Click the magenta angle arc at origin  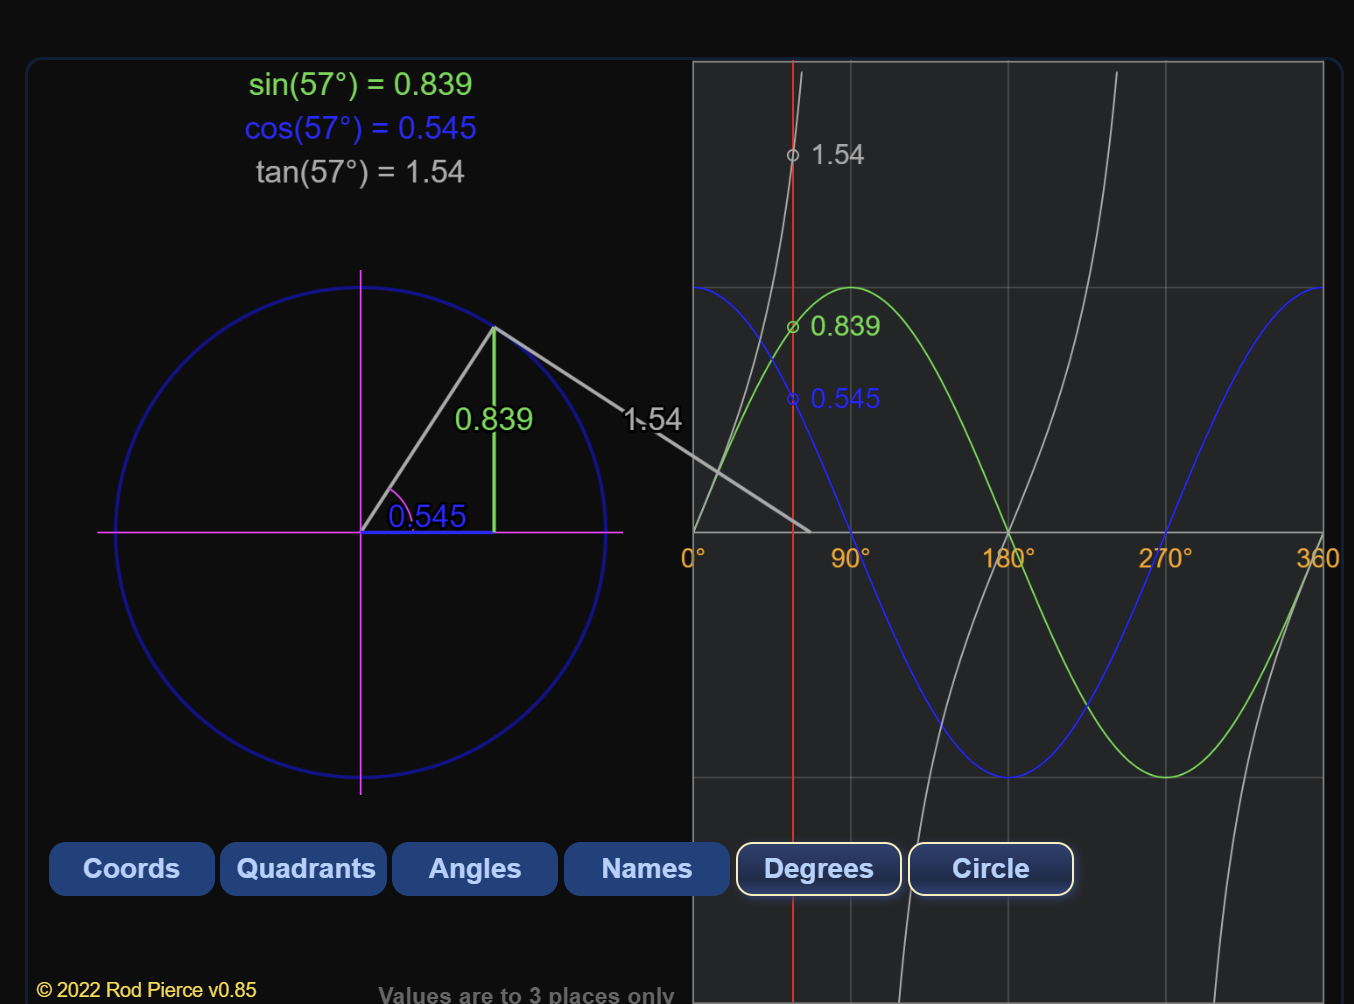pyautogui.click(x=398, y=498)
